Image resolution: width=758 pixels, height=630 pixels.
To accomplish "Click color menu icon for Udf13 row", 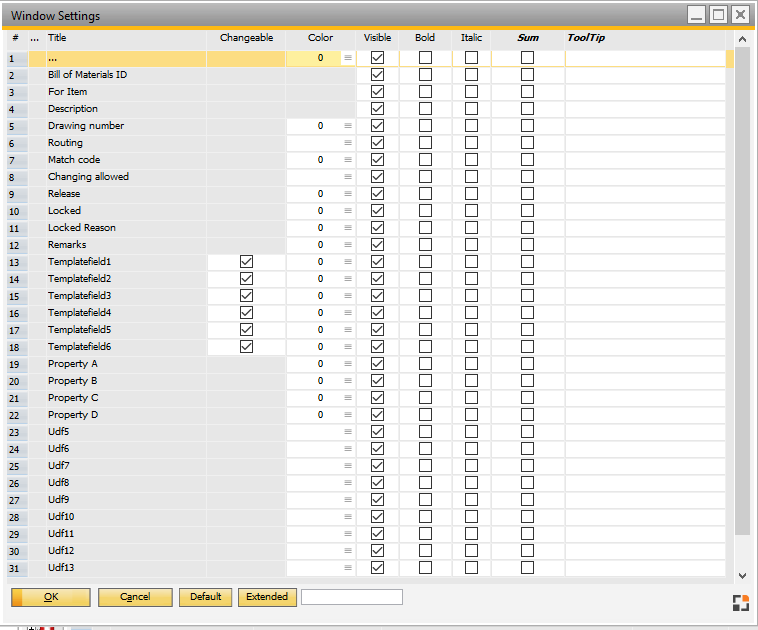I will (x=348, y=568).
